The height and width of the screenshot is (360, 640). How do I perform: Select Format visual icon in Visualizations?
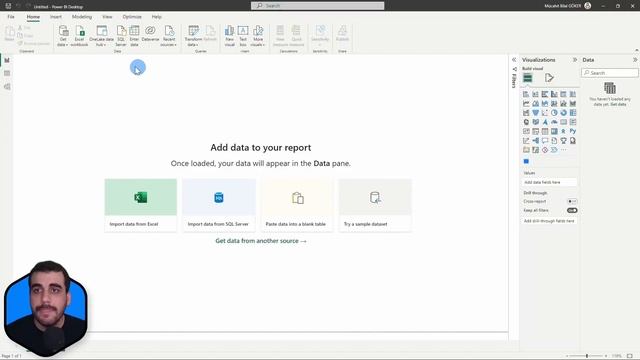(549, 78)
